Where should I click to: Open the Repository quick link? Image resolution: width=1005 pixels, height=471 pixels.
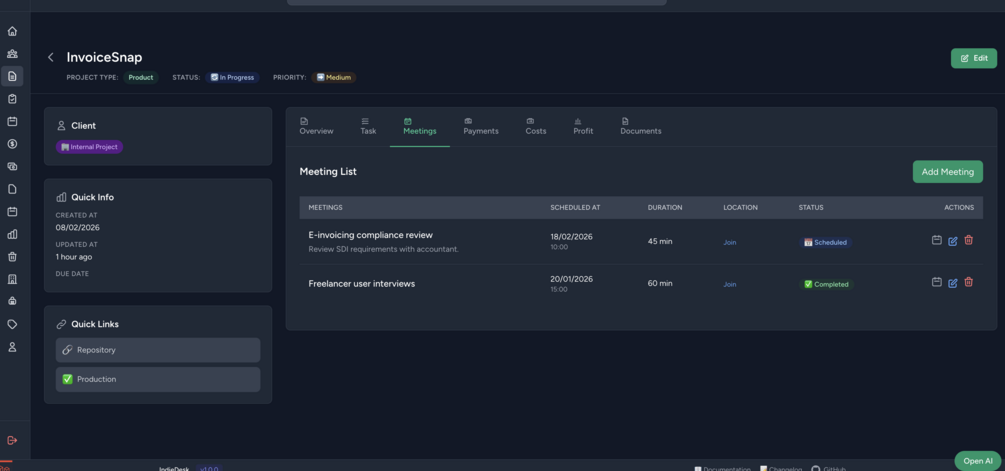click(x=158, y=350)
